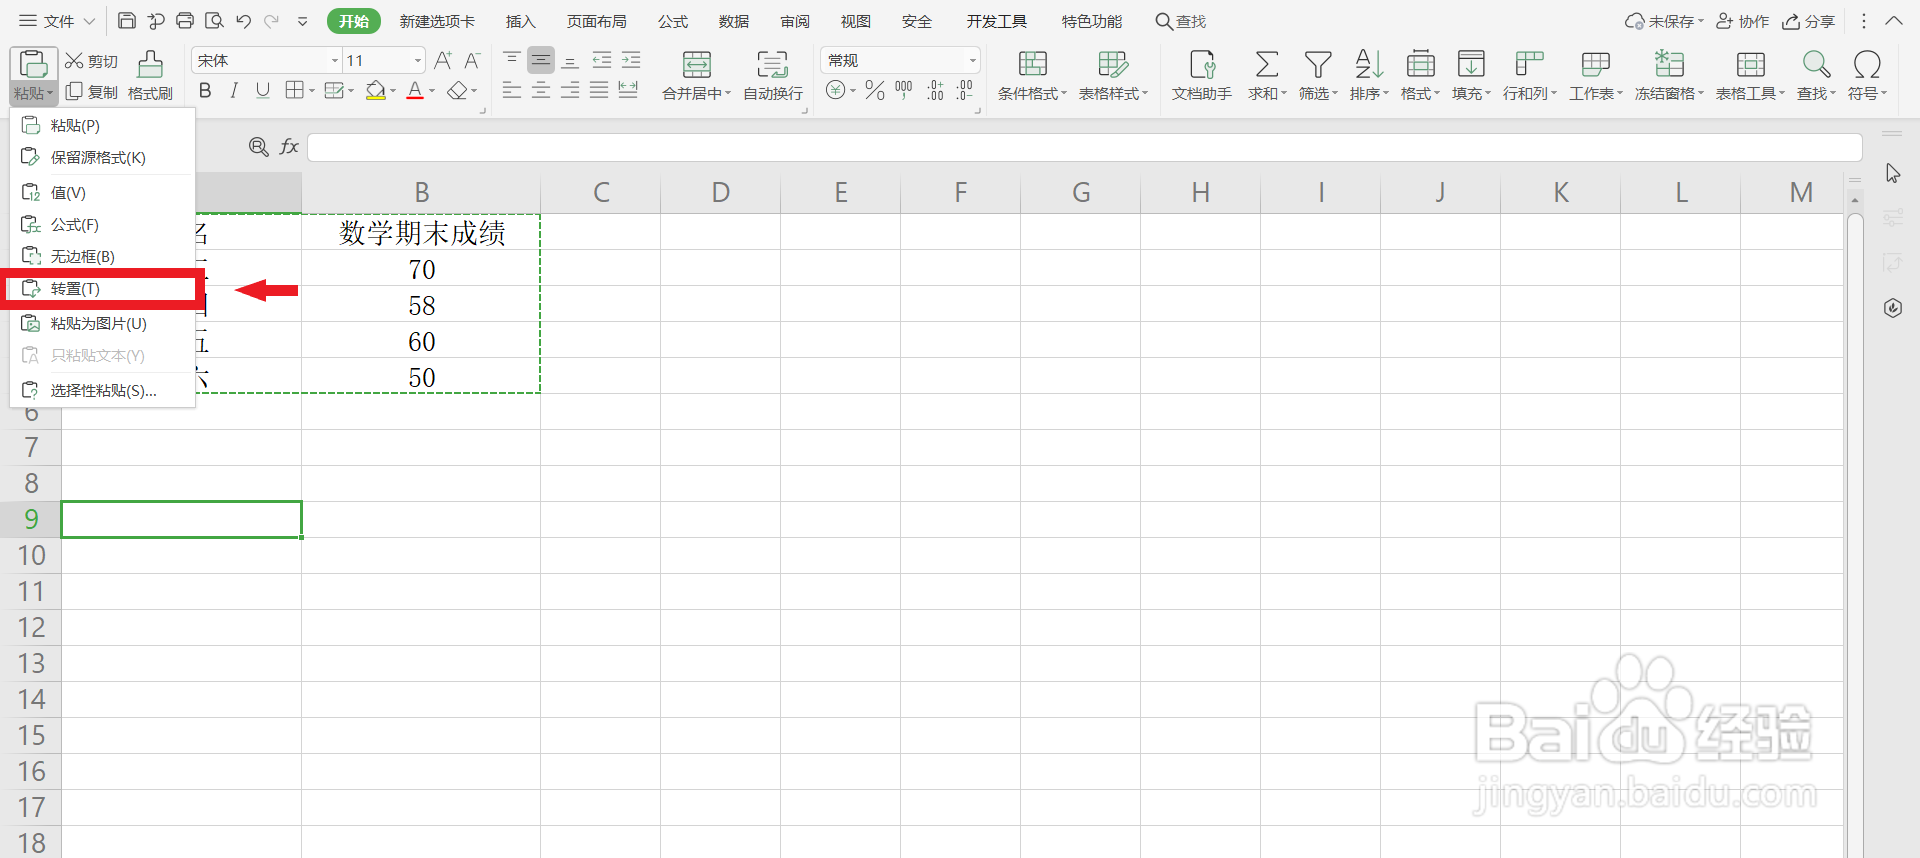Open the File (文件) menu dropdown
Screen dimensions: 1920x858
click(57, 21)
